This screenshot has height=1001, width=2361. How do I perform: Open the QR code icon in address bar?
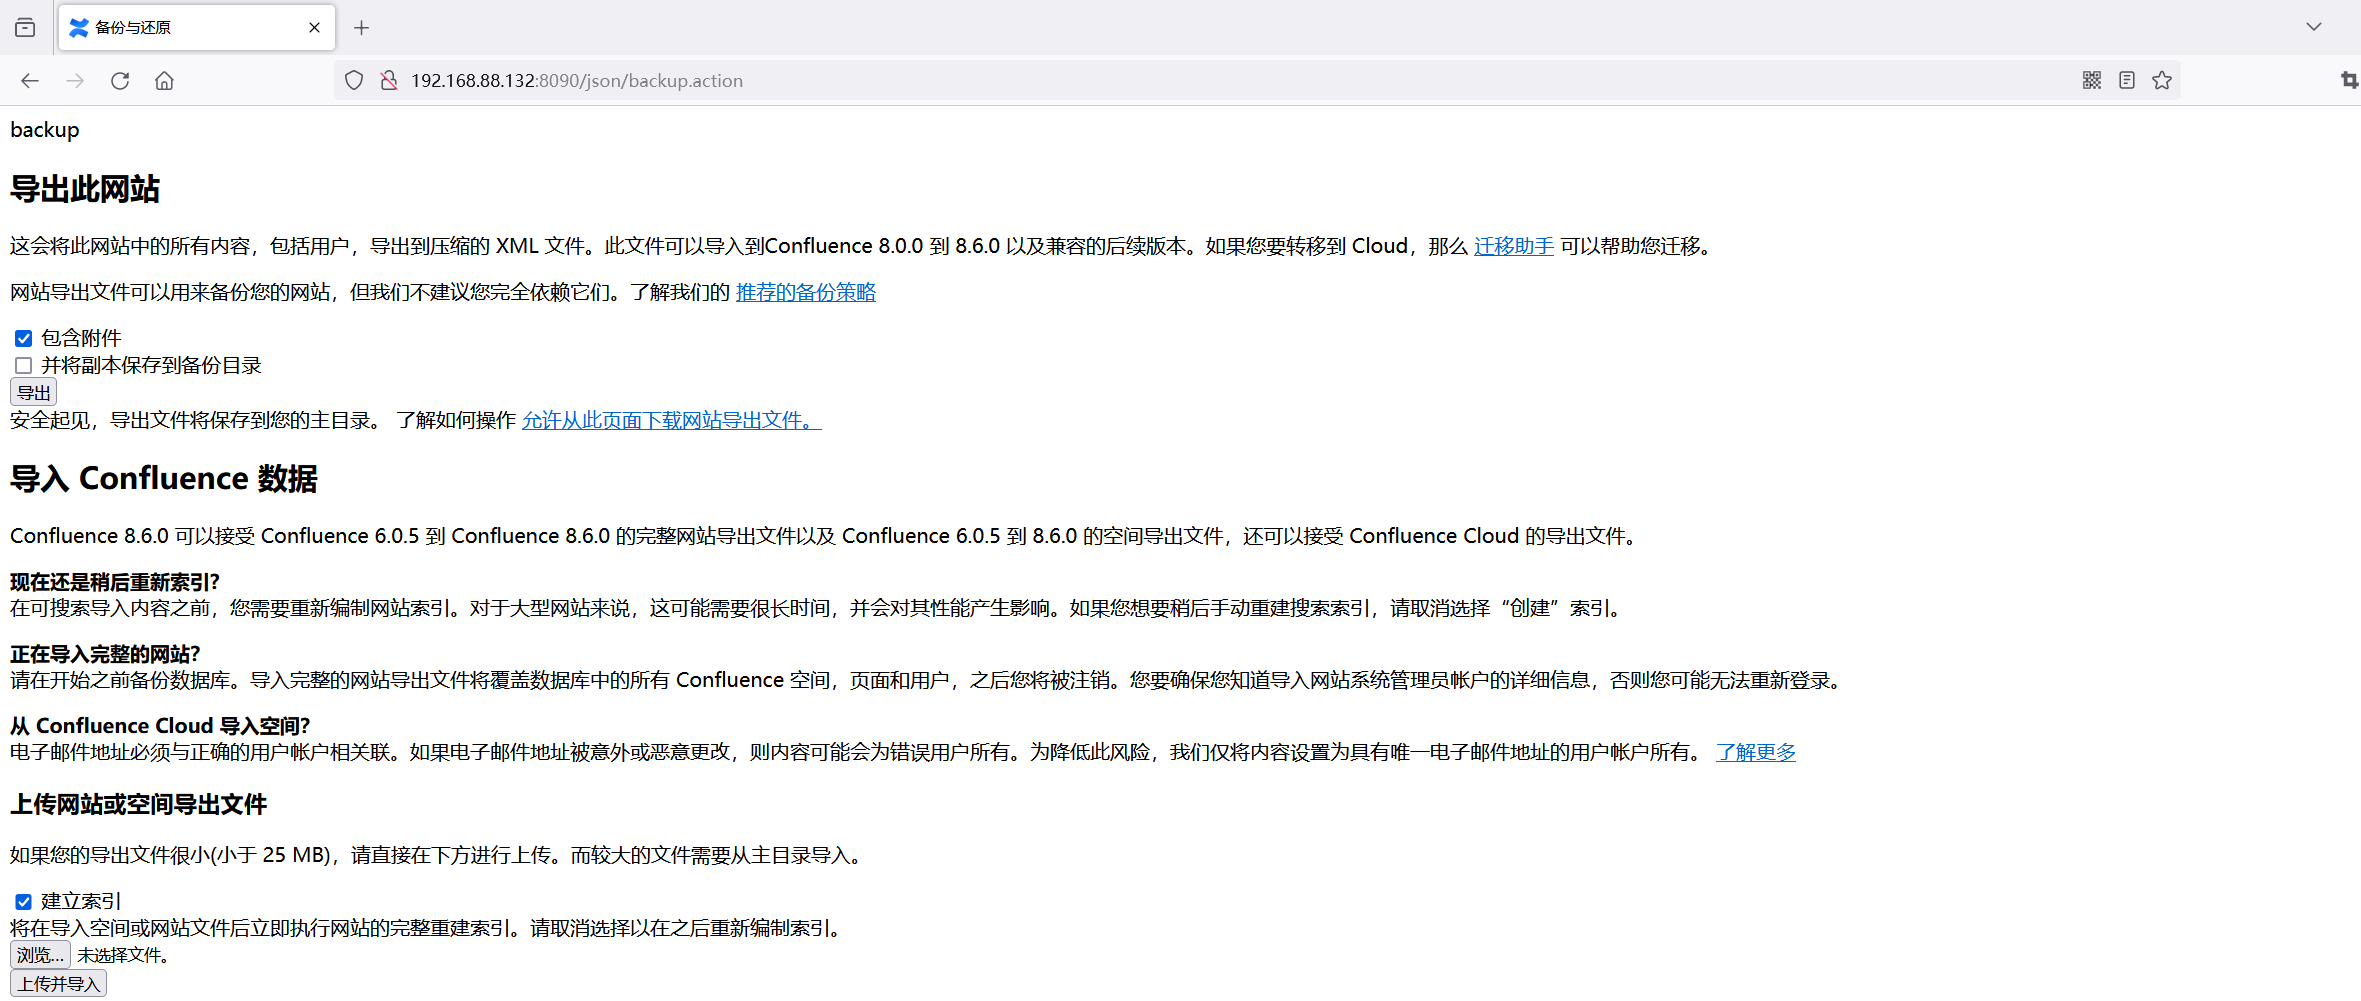click(x=2092, y=81)
